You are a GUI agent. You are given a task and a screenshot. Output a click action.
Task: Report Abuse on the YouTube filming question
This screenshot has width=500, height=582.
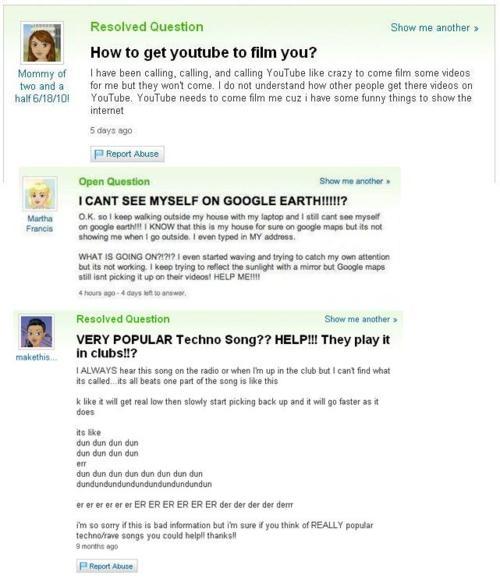click(x=127, y=154)
